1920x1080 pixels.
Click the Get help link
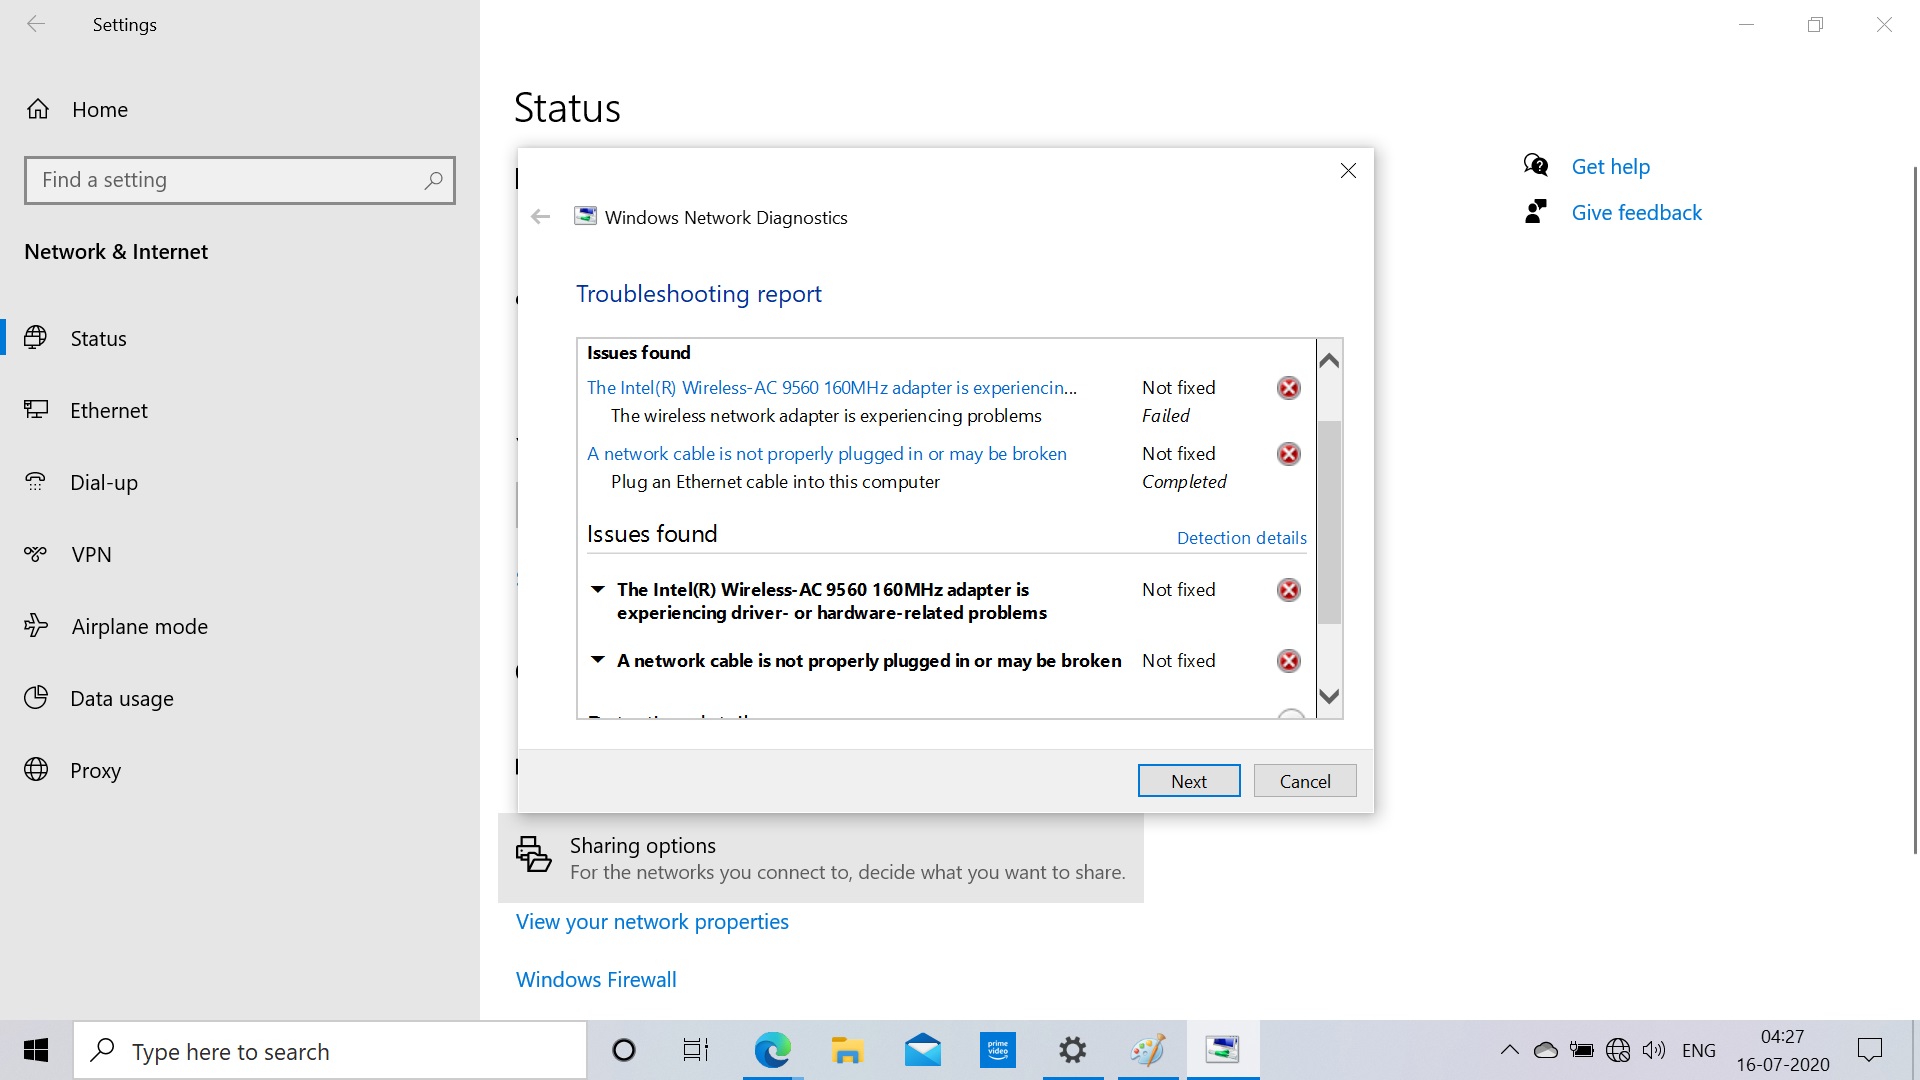[1610, 166]
